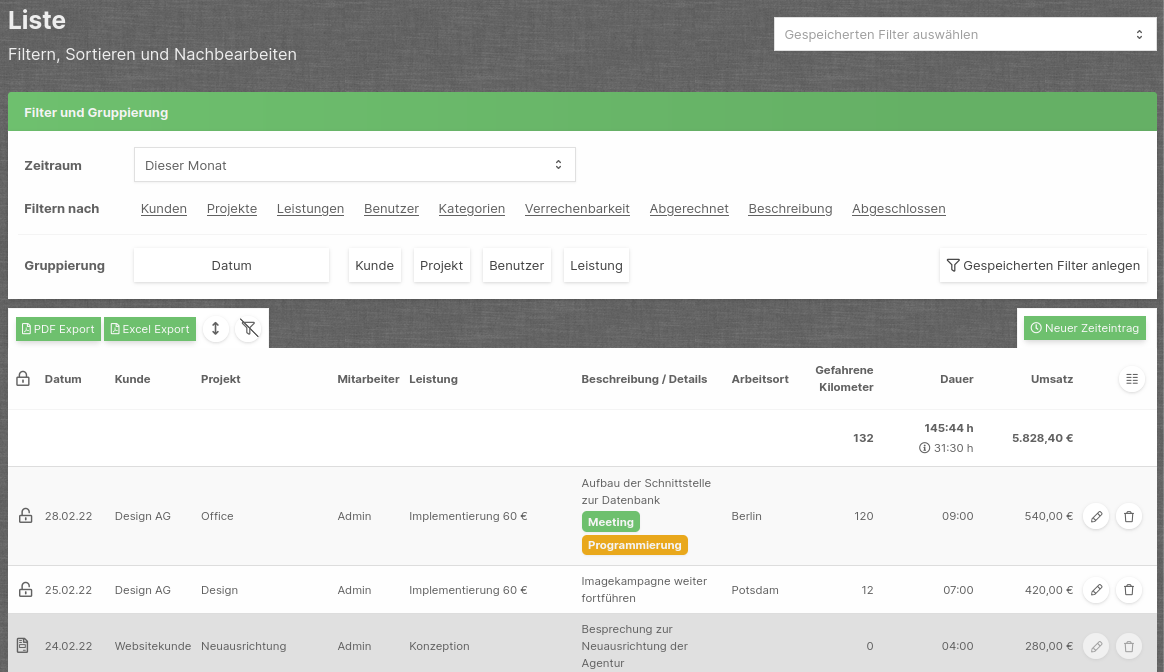Screen dimensions: 1164x672
Task: Edit the 25.02.22 Design entry
Action: (x=1096, y=590)
